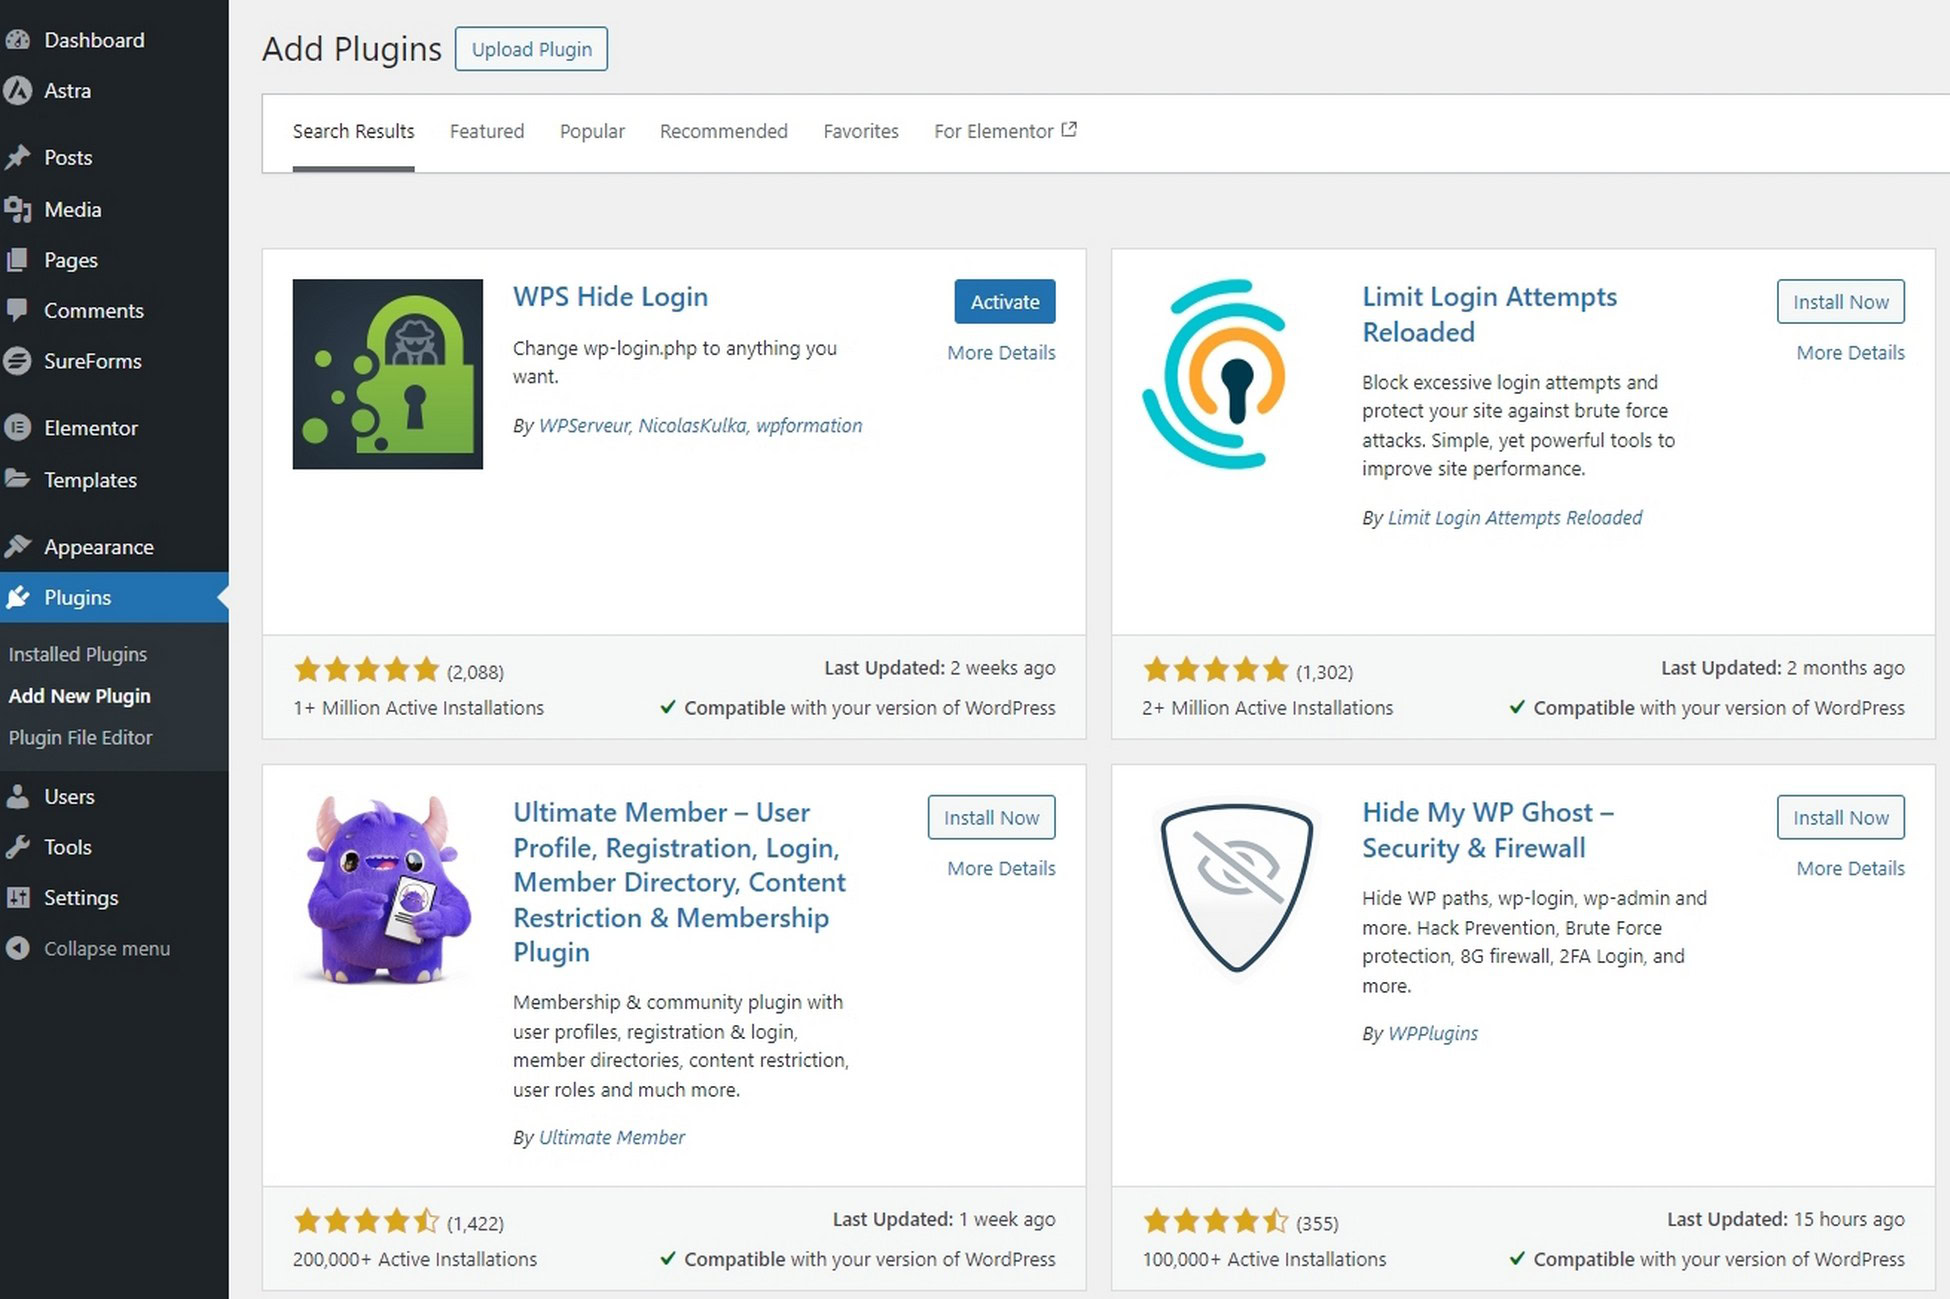Open the Ultimate Member plugin title link
Screen dimensions: 1950x1299
pyautogui.click(x=679, y=882)
